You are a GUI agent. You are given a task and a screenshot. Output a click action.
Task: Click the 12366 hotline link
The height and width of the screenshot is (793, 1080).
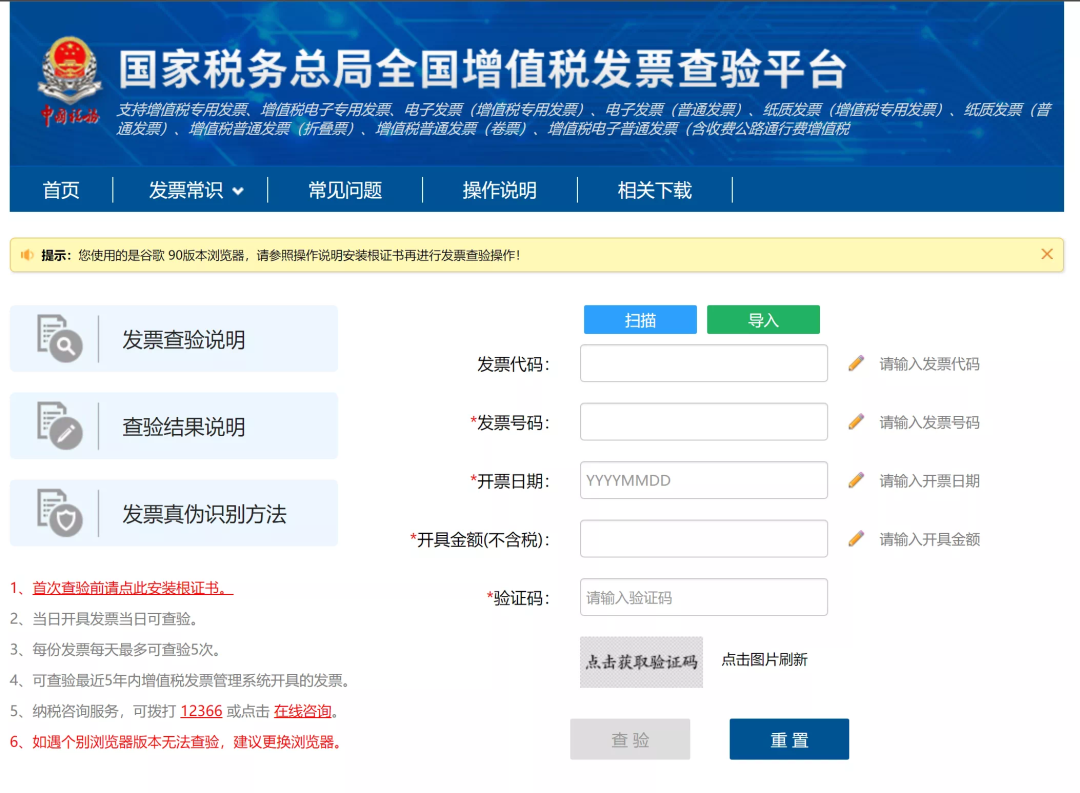201,711
